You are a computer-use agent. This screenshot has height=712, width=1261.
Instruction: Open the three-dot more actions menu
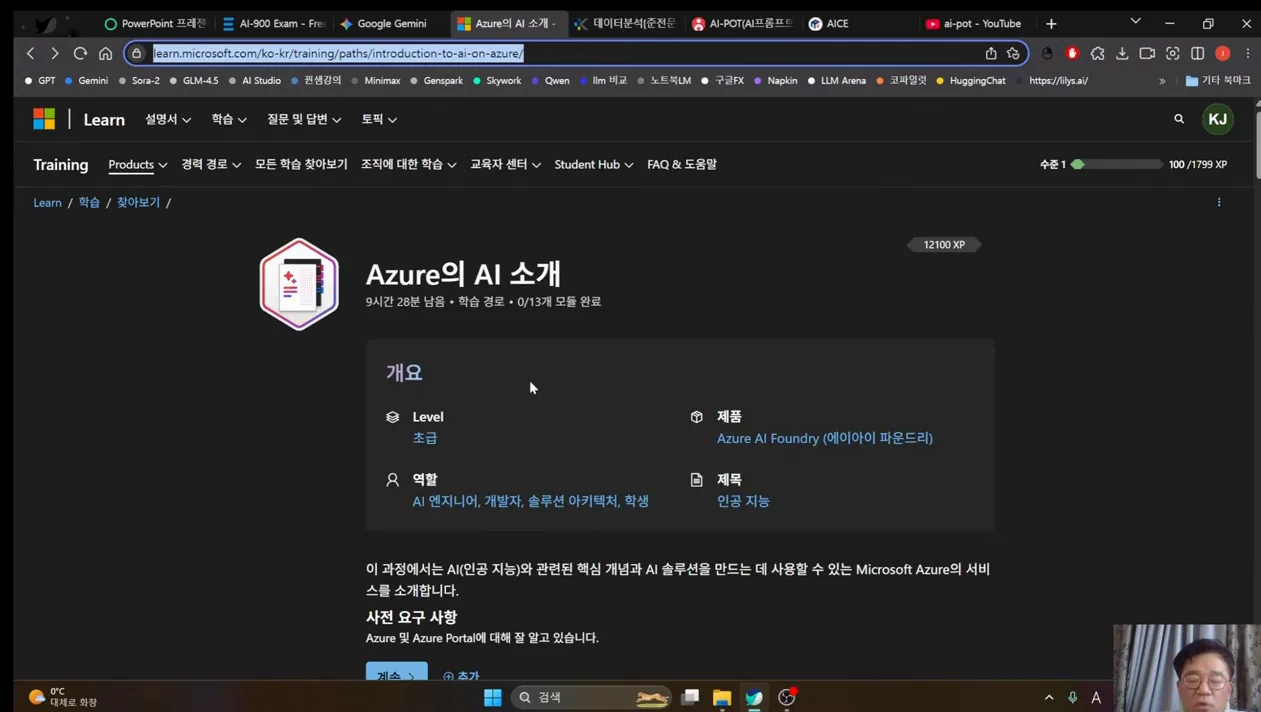click(1219, 202)
